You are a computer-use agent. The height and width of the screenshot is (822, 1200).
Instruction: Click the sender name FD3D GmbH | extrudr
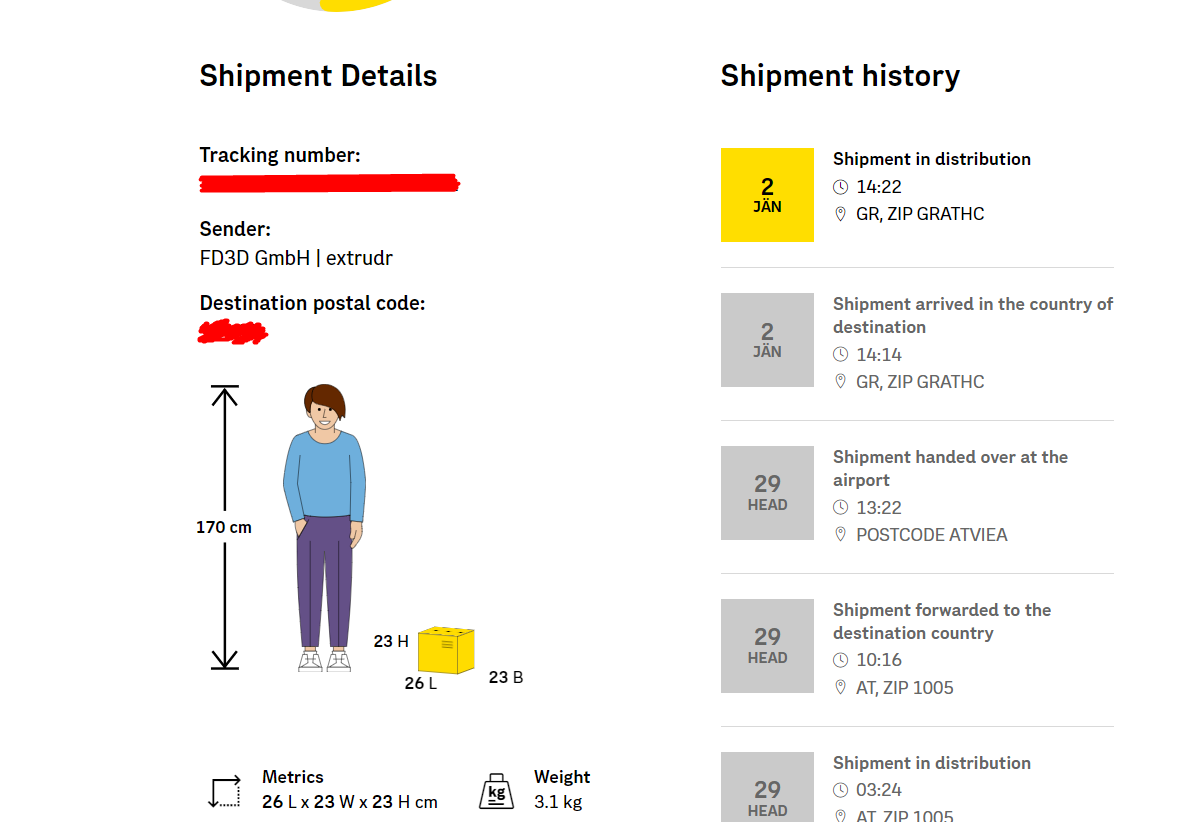(x=296, y=258)
